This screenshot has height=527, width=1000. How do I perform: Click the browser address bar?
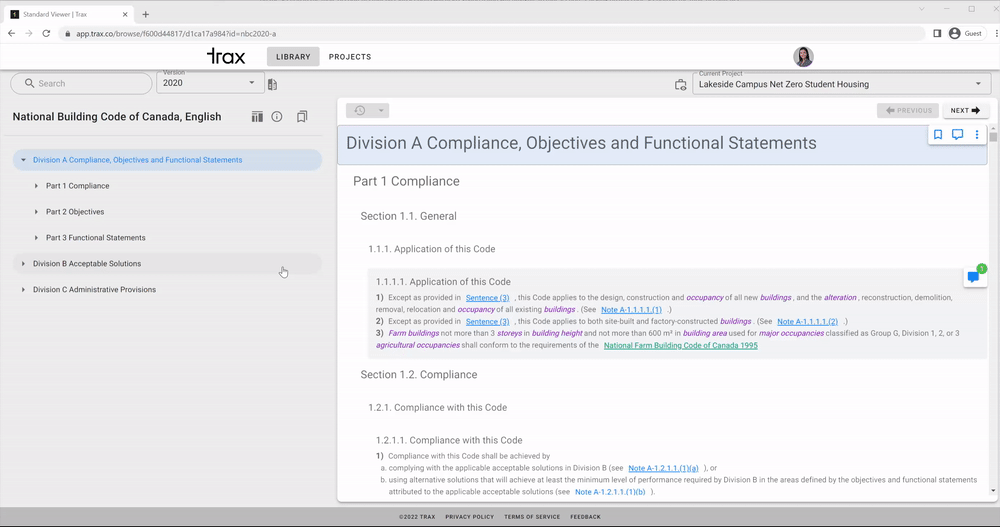coord(491,33)
